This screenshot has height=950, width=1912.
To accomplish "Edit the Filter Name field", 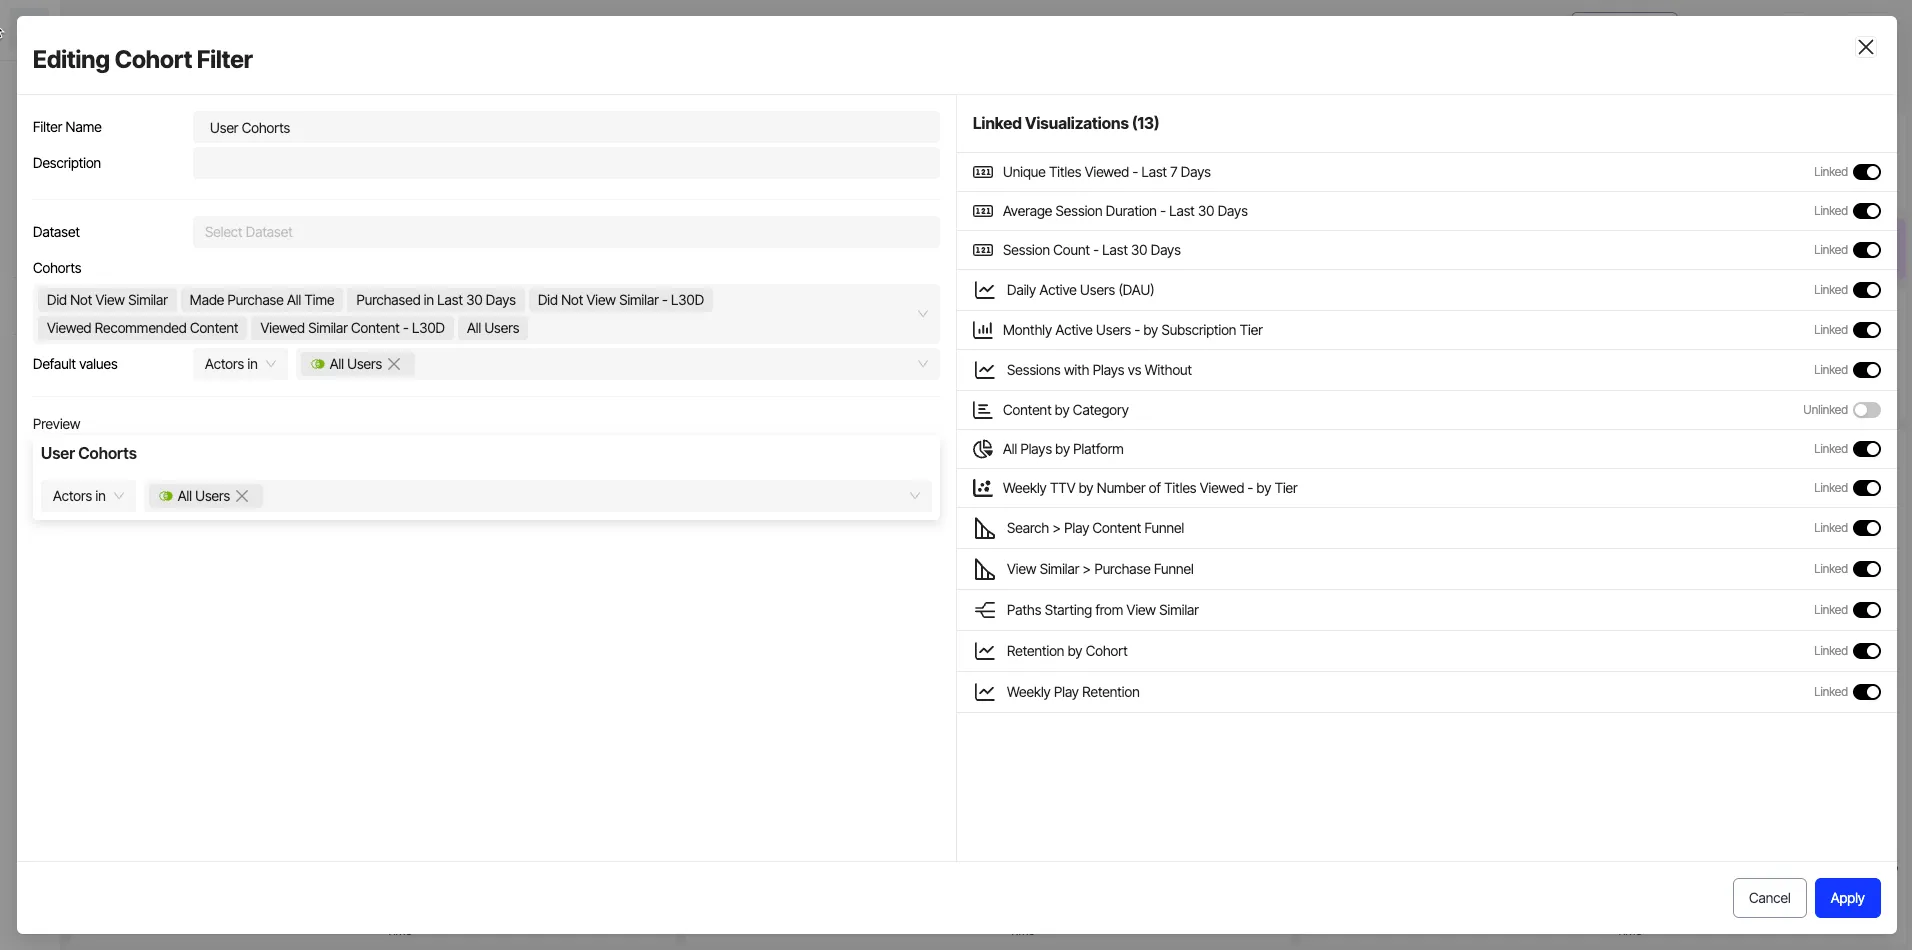I will click(x=566, y=127).
